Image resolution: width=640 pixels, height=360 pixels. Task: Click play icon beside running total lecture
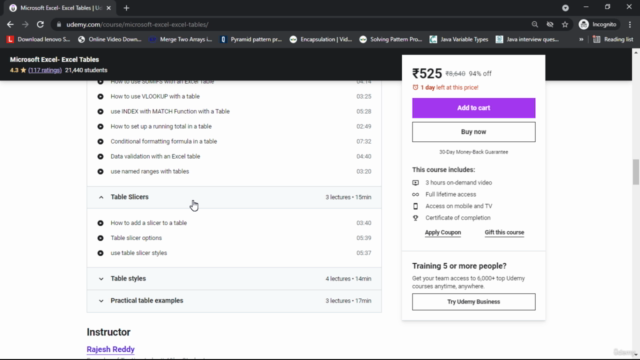point(100,127)
